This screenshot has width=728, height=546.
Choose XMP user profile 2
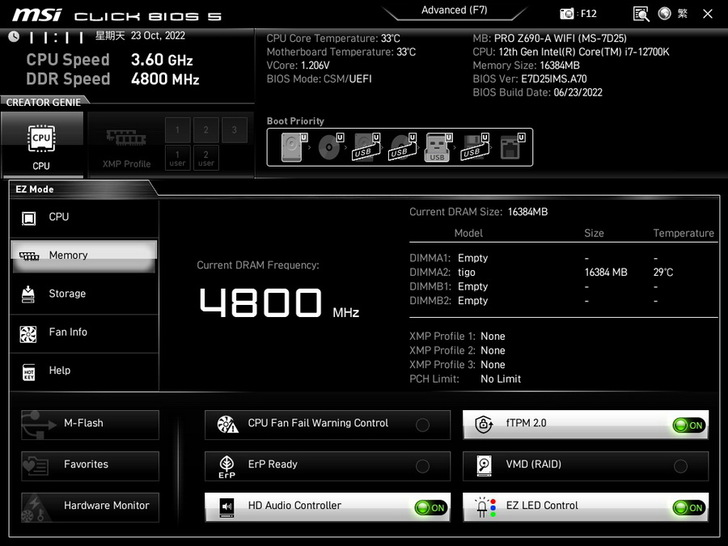(x=206, y=158)
